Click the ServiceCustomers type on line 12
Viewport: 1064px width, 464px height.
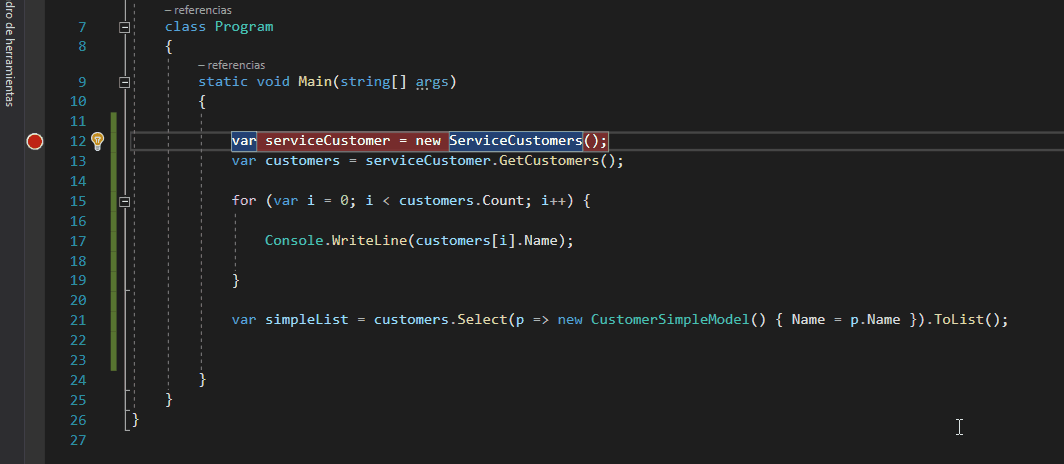[x=516, y=141]
